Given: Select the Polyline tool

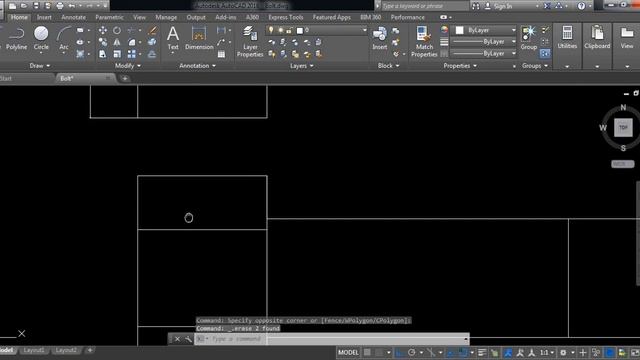Looking at the screenshot, I should (16, 38).
